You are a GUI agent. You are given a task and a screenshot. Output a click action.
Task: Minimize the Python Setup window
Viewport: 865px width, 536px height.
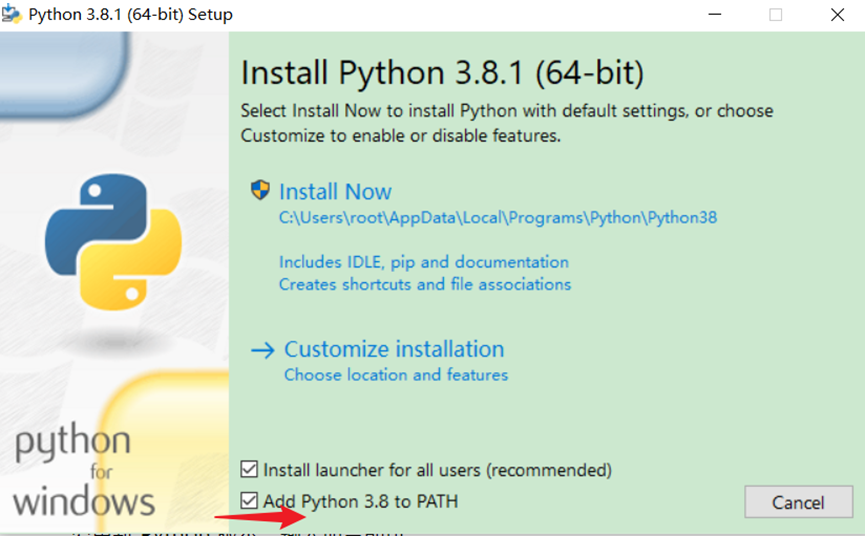click(x=714, y=15)
